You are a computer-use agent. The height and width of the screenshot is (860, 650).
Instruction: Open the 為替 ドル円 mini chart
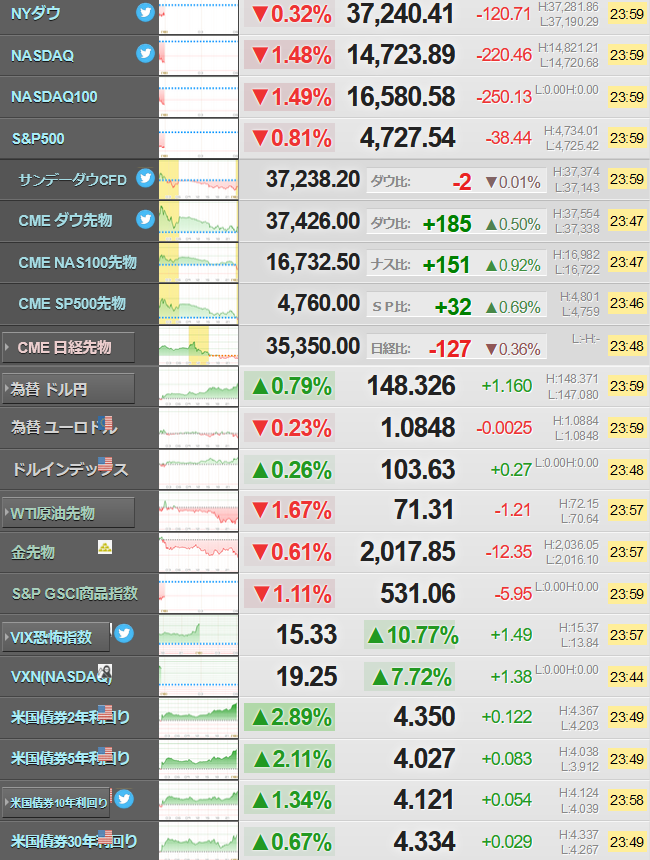coord(199,387)
